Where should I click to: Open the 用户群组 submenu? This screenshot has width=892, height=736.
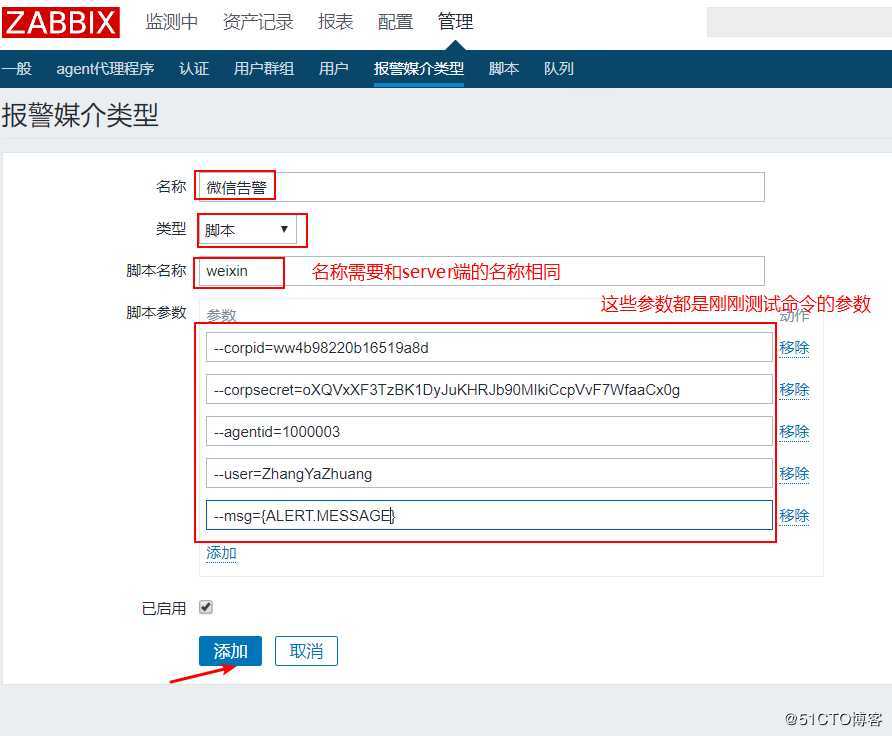tap(263, 69)
